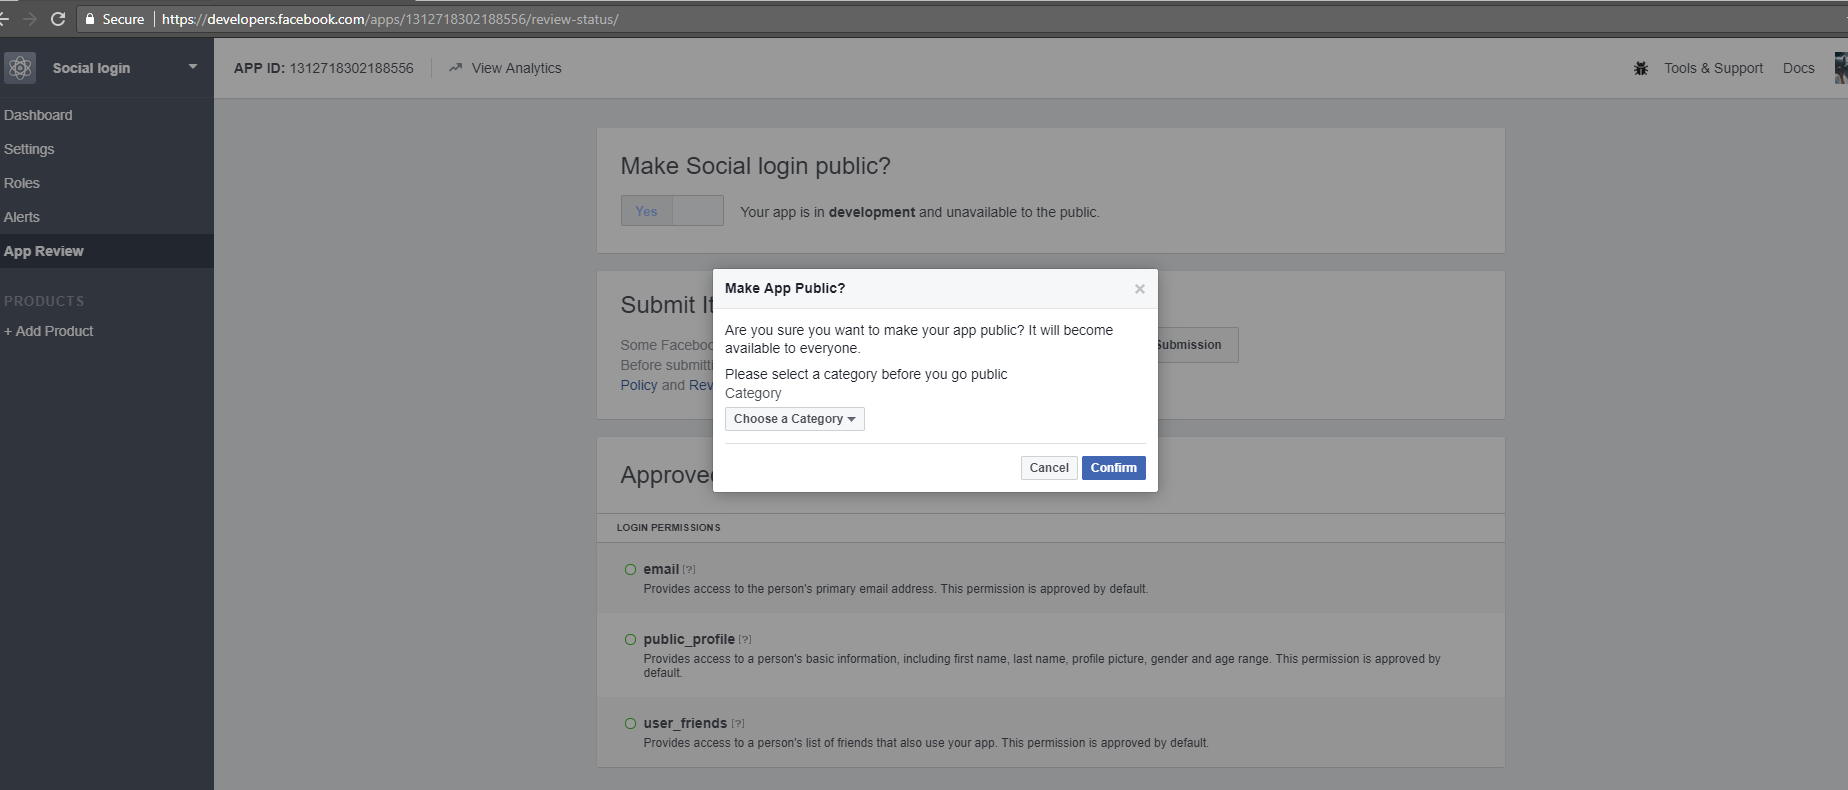Click the user_friends permission circle icon

coord(630,724)
